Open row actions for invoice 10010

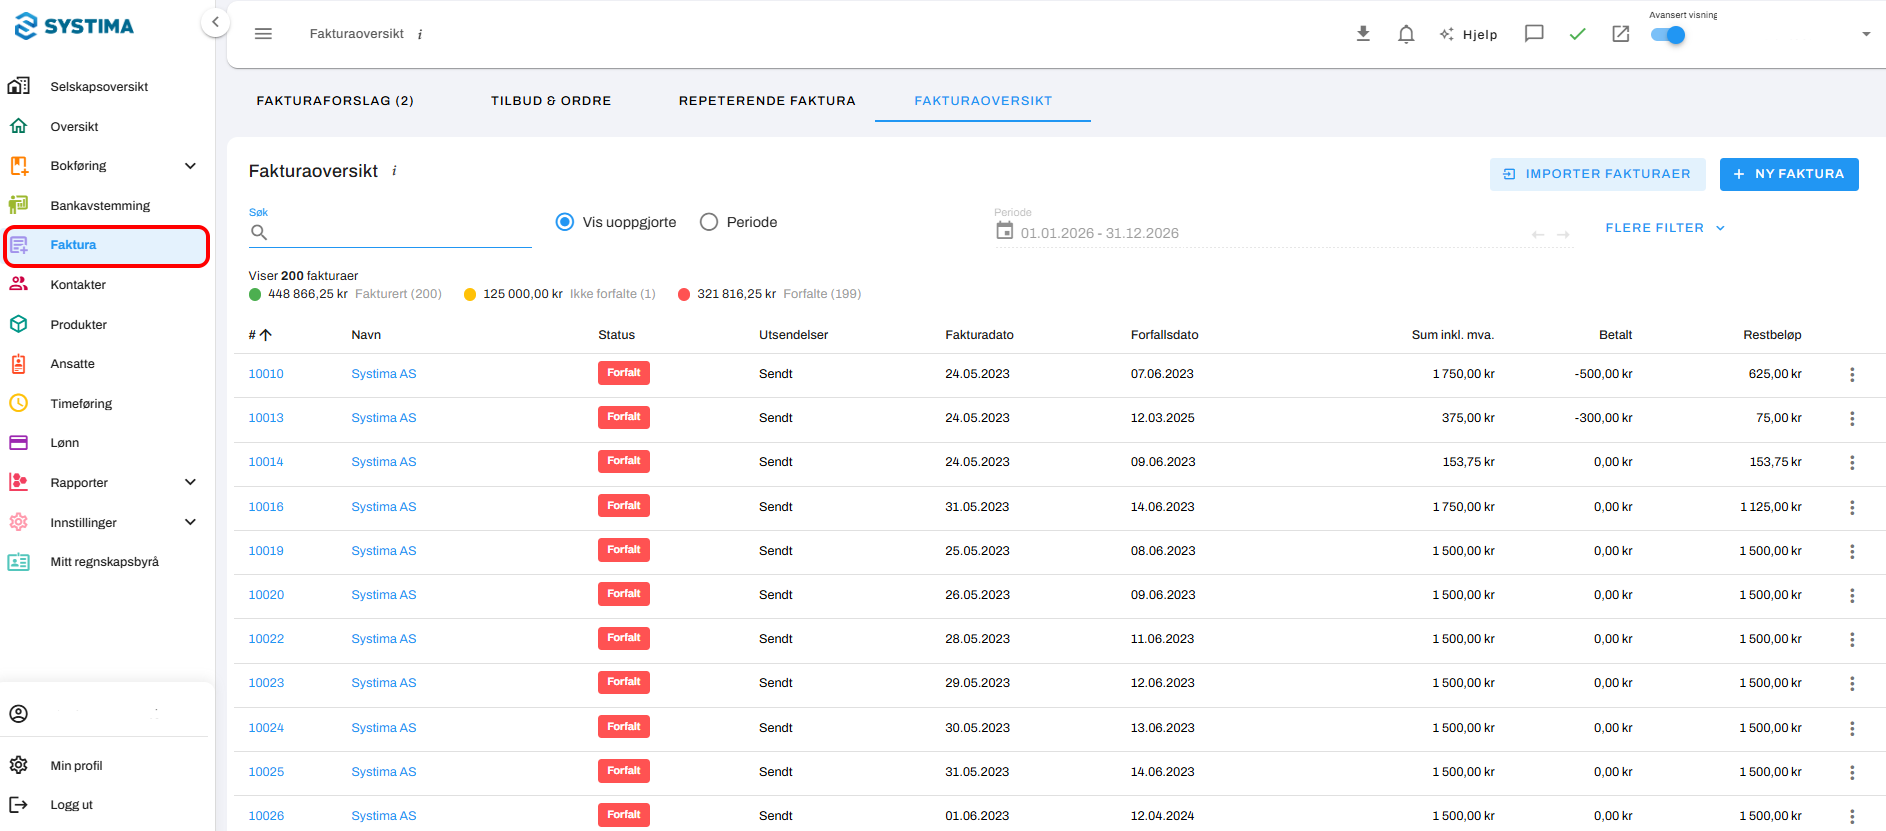tap(1852, 374)
